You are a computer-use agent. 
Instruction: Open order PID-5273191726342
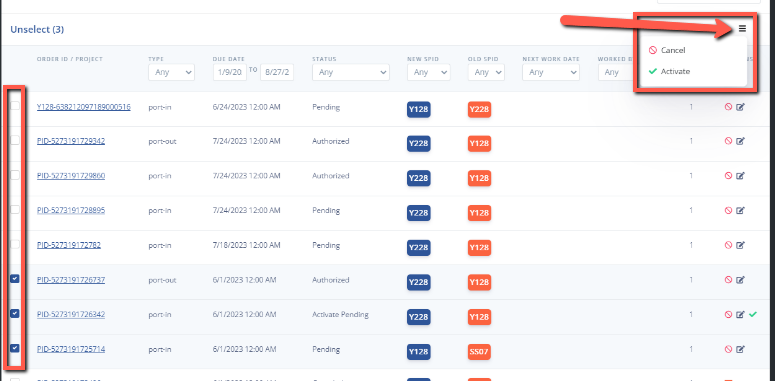pyautogui.click(x=71, y=314)
